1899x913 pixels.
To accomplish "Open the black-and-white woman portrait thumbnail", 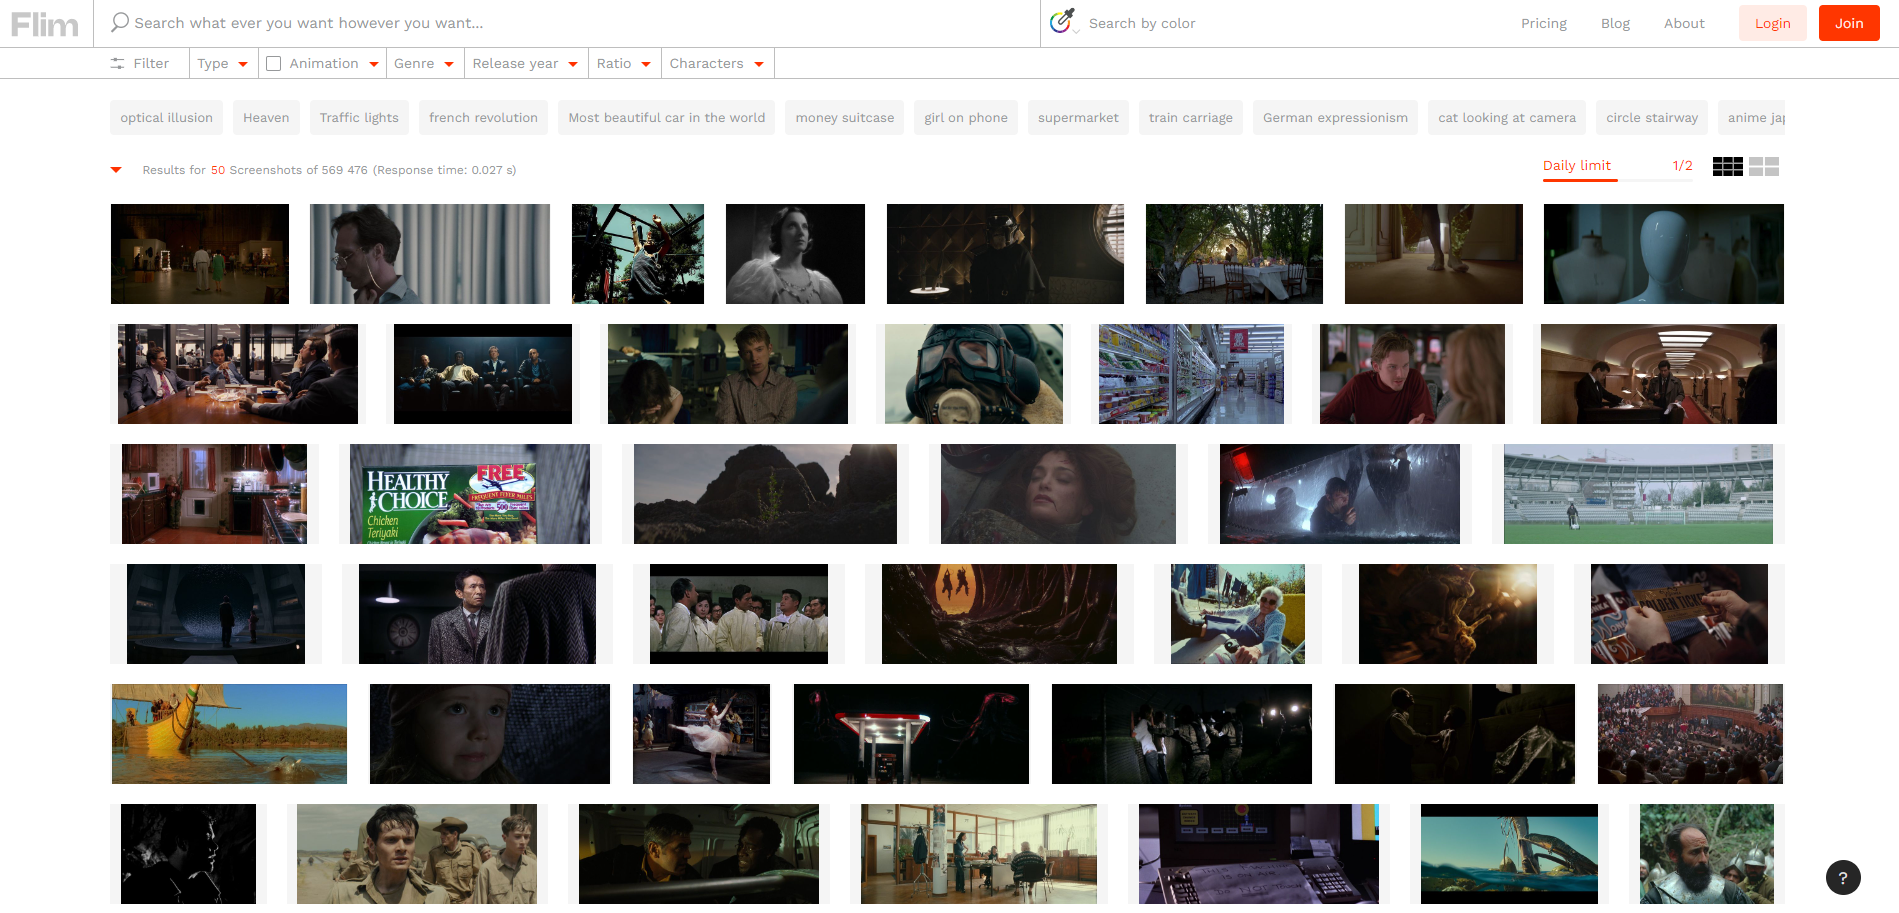I will tap(795, 254).
